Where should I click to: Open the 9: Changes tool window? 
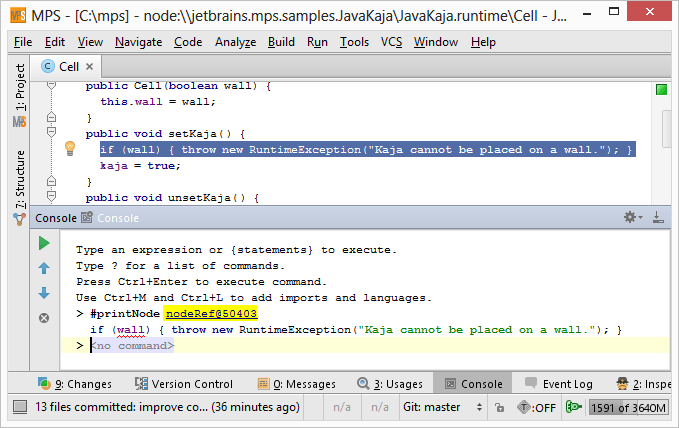(75, 384)
